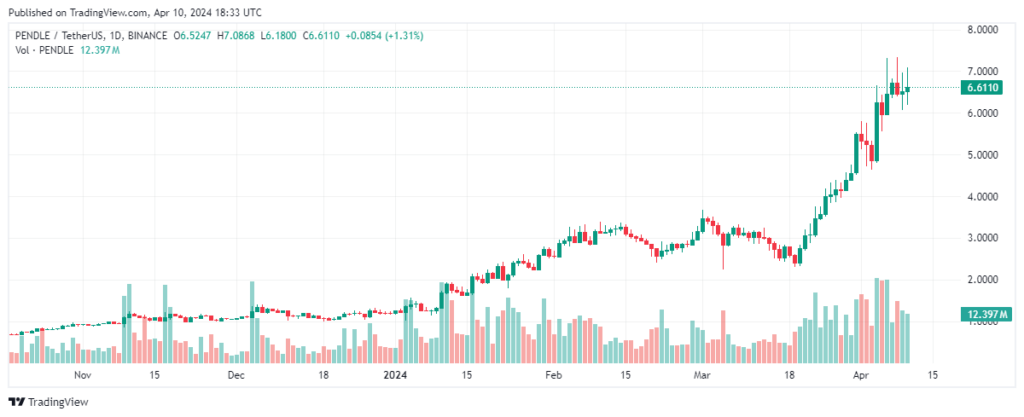Click the 6.0000 price axis label
Screen dimensions: 1024x417
tap(984, 113)
